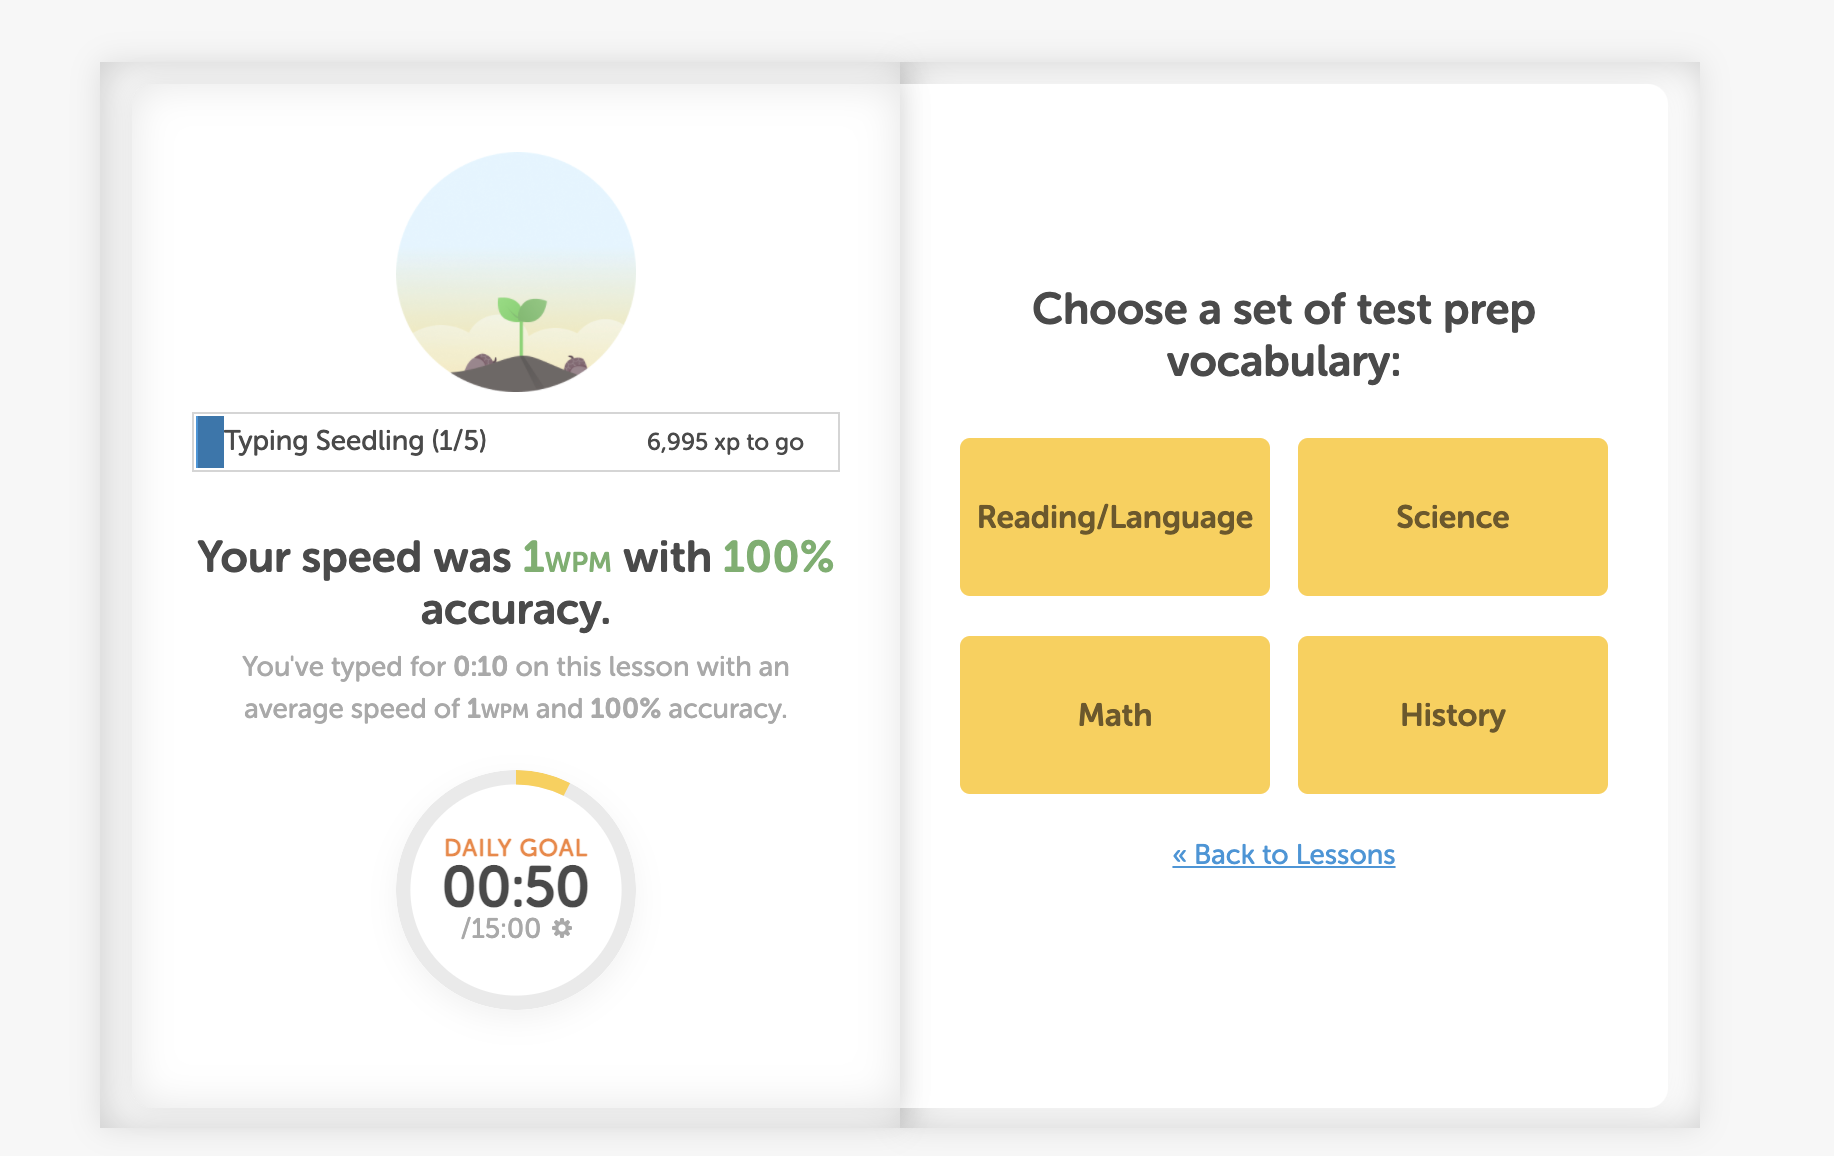1834x1156 pixels.
Task: Click the DAILY GOAL label
Action: [x=516, y=847]
